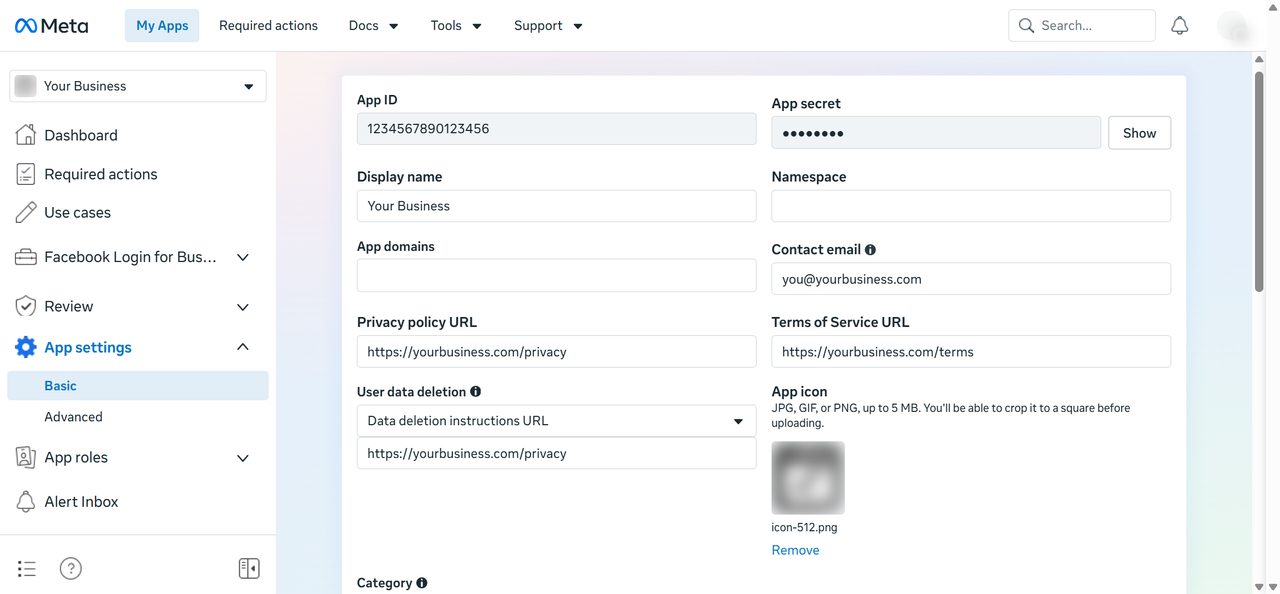Open the Data deletion instructions URL dropdown
Screen dimensions: 1280x594
[x=557, y=421]
